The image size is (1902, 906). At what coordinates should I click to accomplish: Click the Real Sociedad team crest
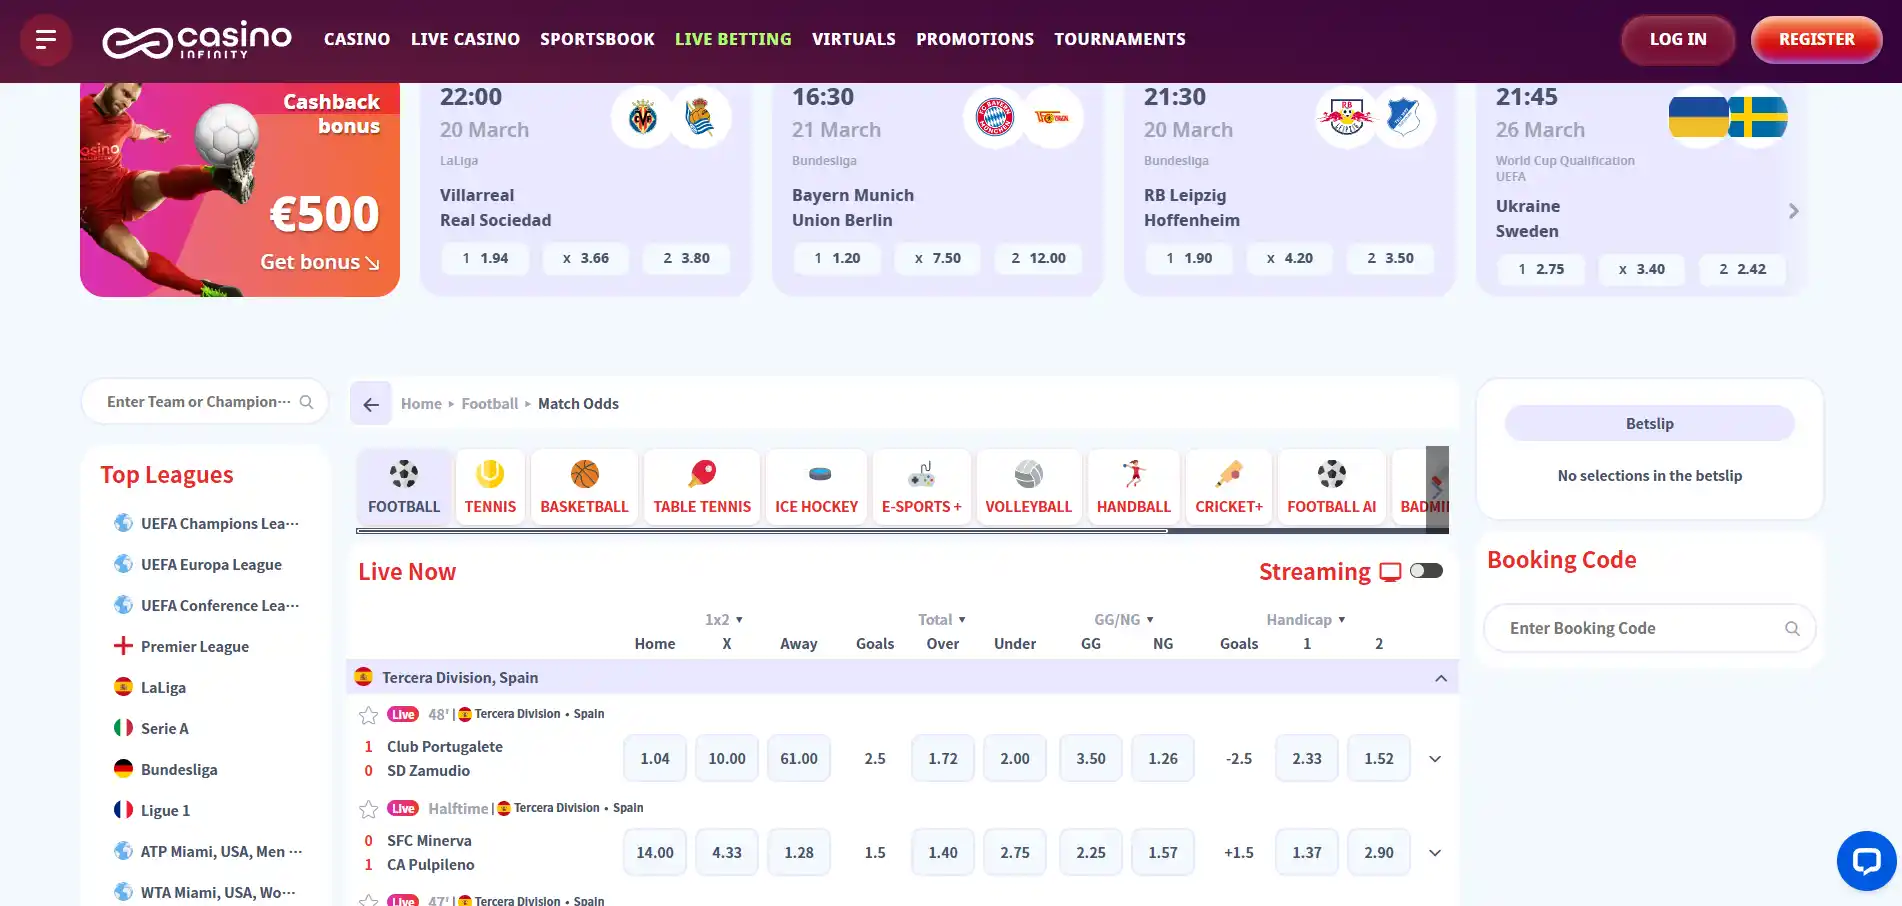click(x=700, y=117)
